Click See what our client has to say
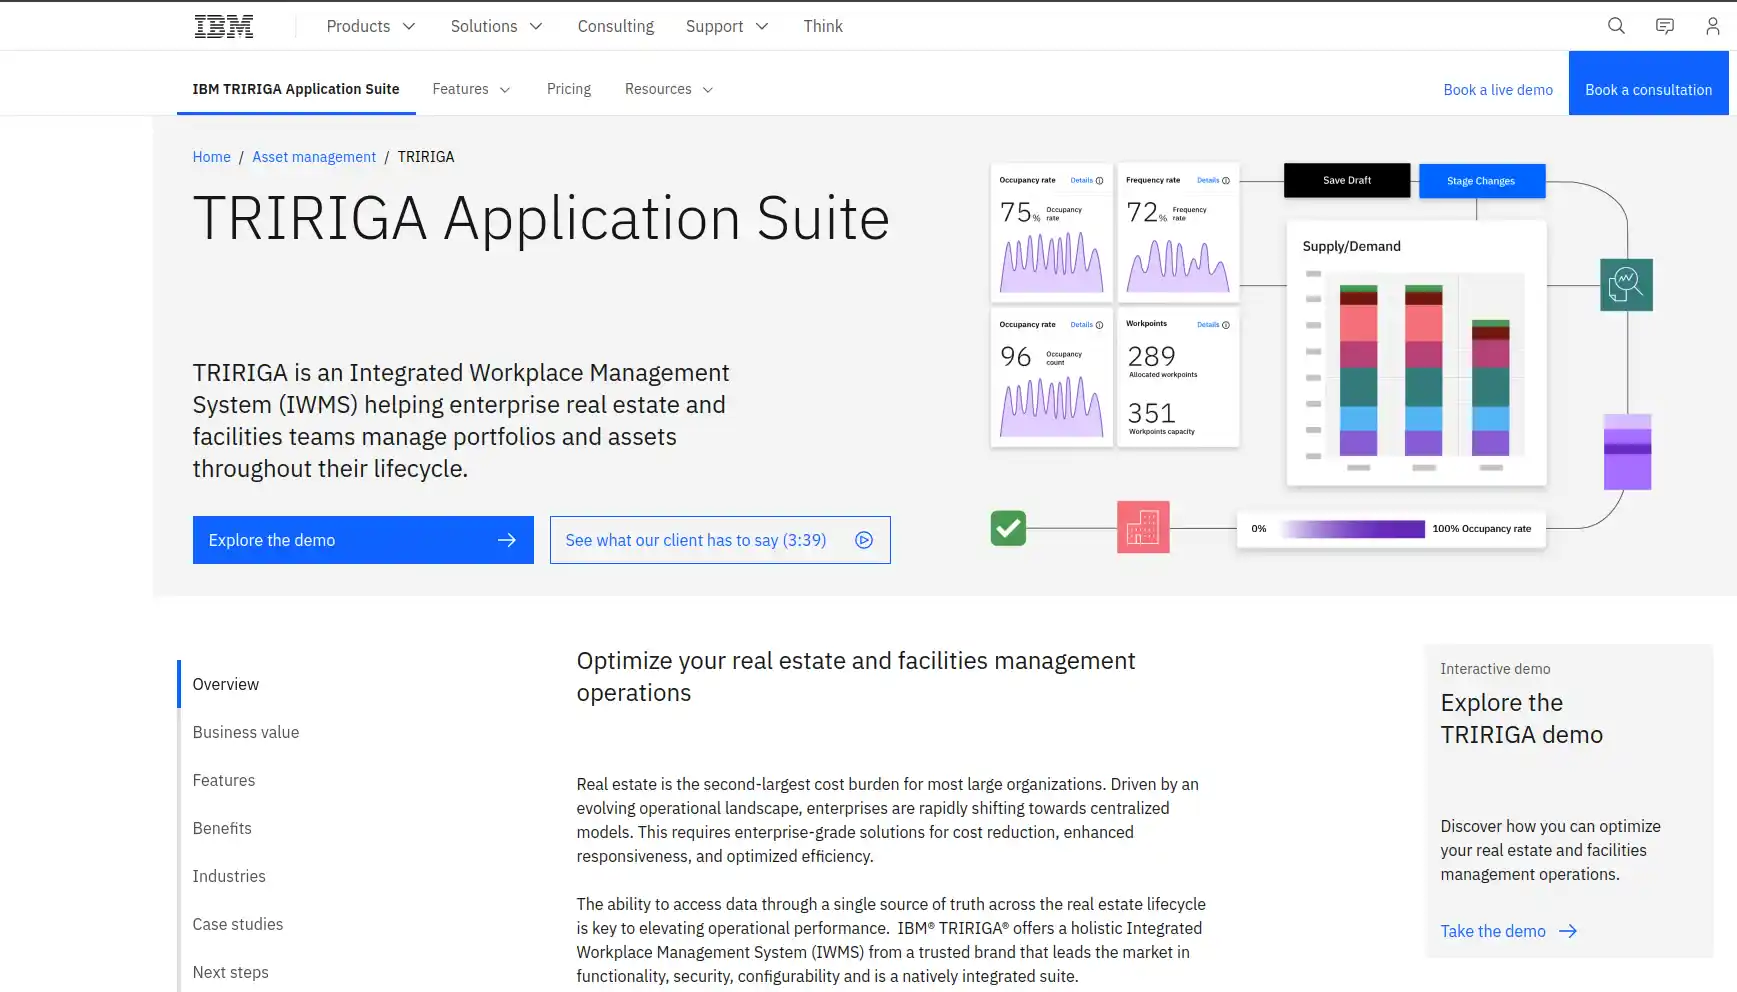This screenshot has width=1737, height=992. pyautogui.click(x=720, y=540)
